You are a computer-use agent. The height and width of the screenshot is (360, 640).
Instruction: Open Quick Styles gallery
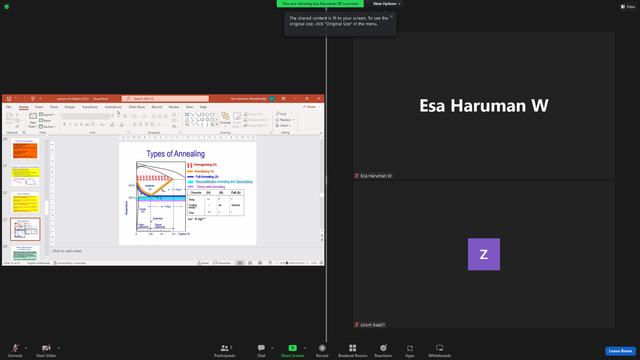coord(237,121)
